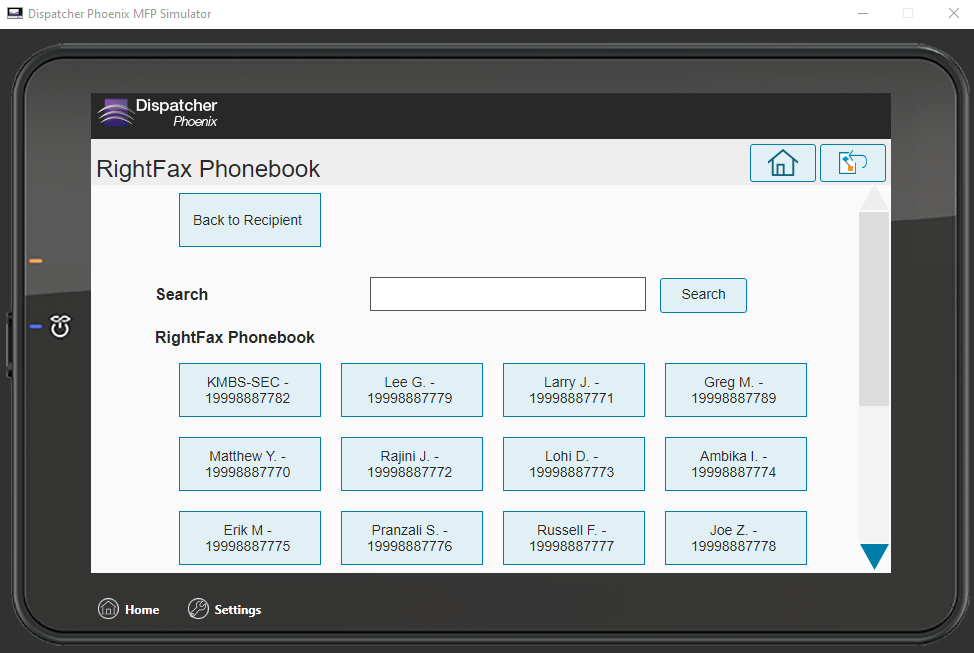Close the Dispatcher Phoenix MFP Simulator window

click(x=954, y=14)
